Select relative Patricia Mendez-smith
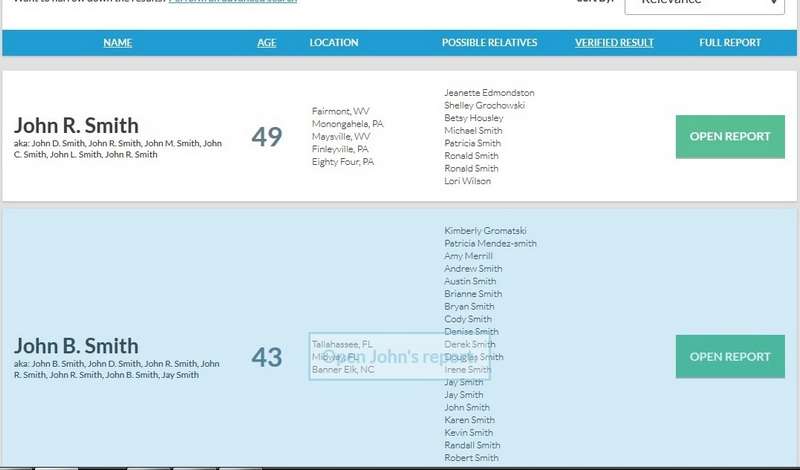Viewport: 800px width, 470px height. click(x=490, y=243)
